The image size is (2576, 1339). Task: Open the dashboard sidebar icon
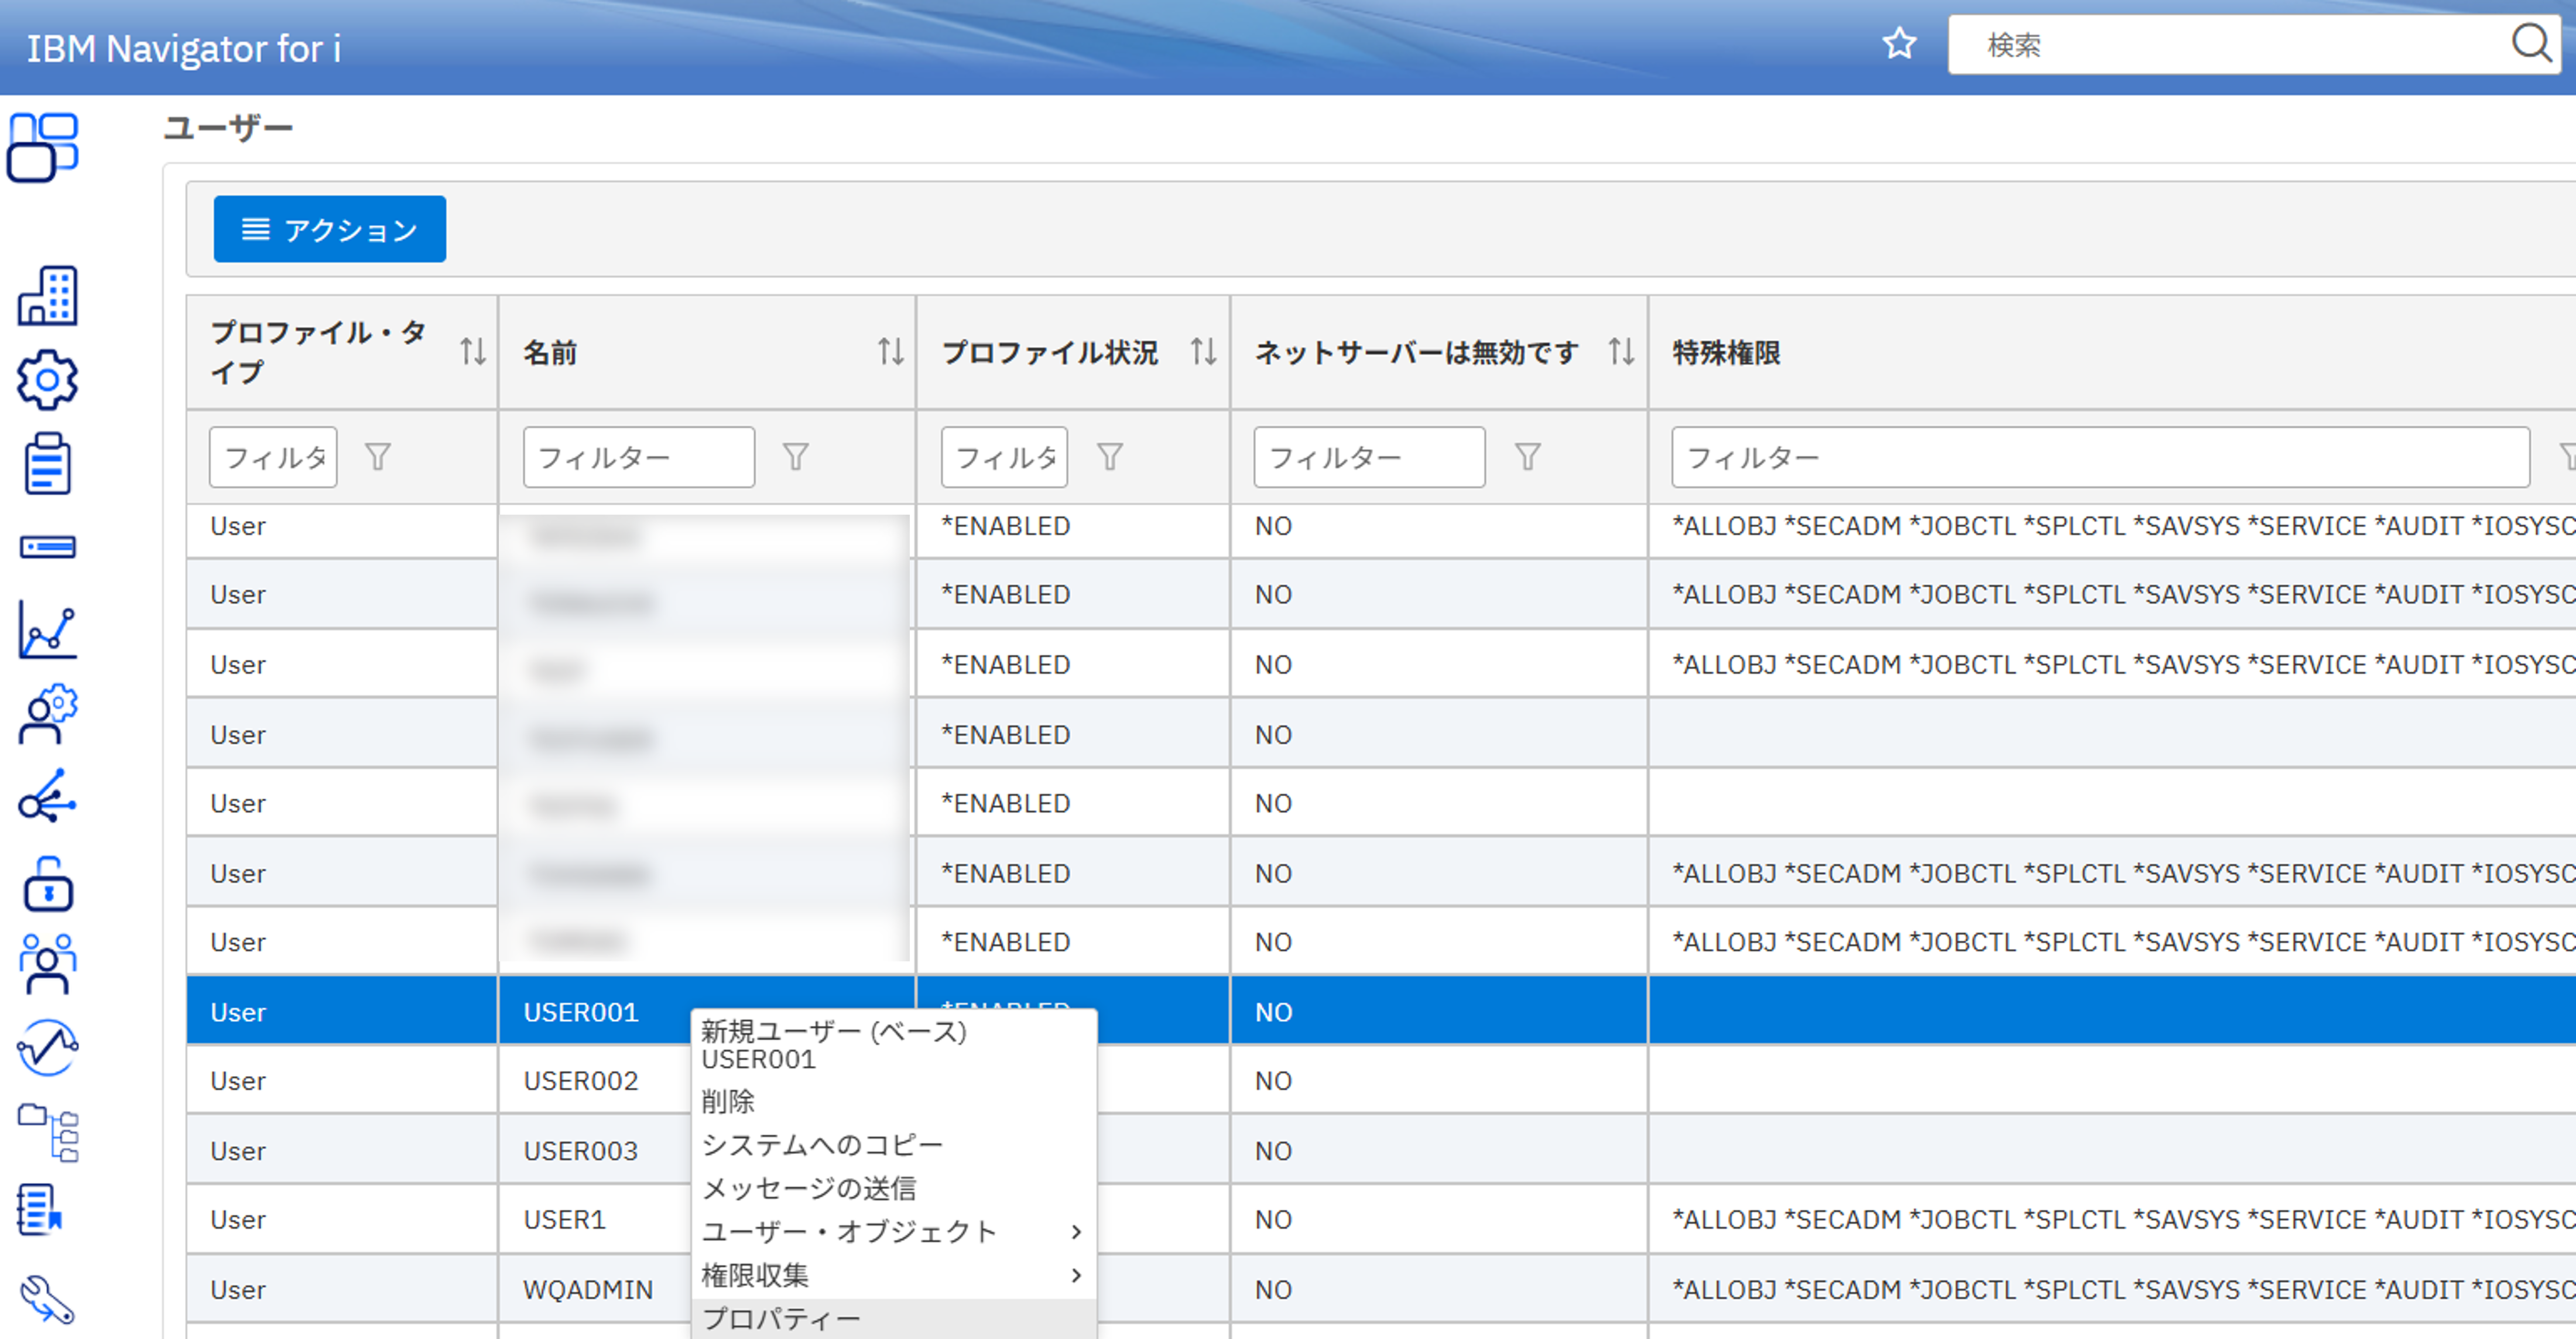pyautogui.click(x=43, y=148)
